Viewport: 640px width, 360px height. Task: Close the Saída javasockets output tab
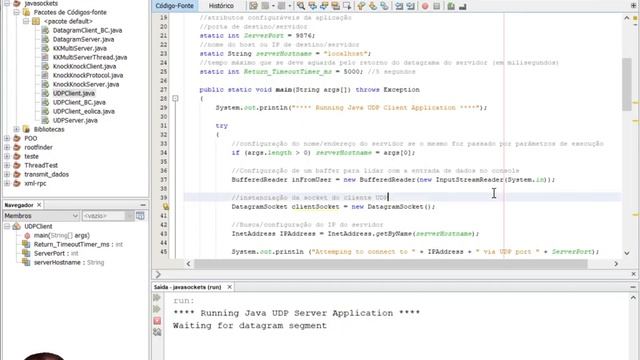[x=229, y=287]
